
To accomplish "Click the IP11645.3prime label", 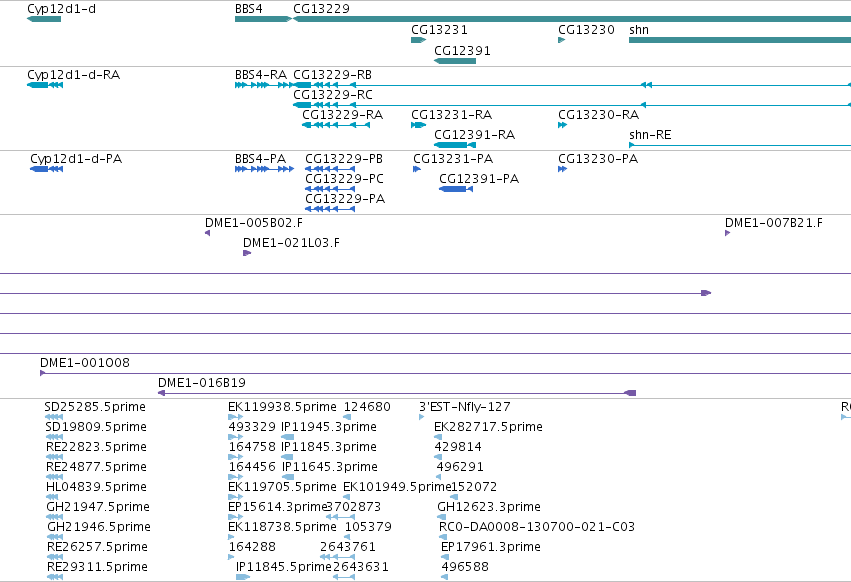I will (330, 467).
